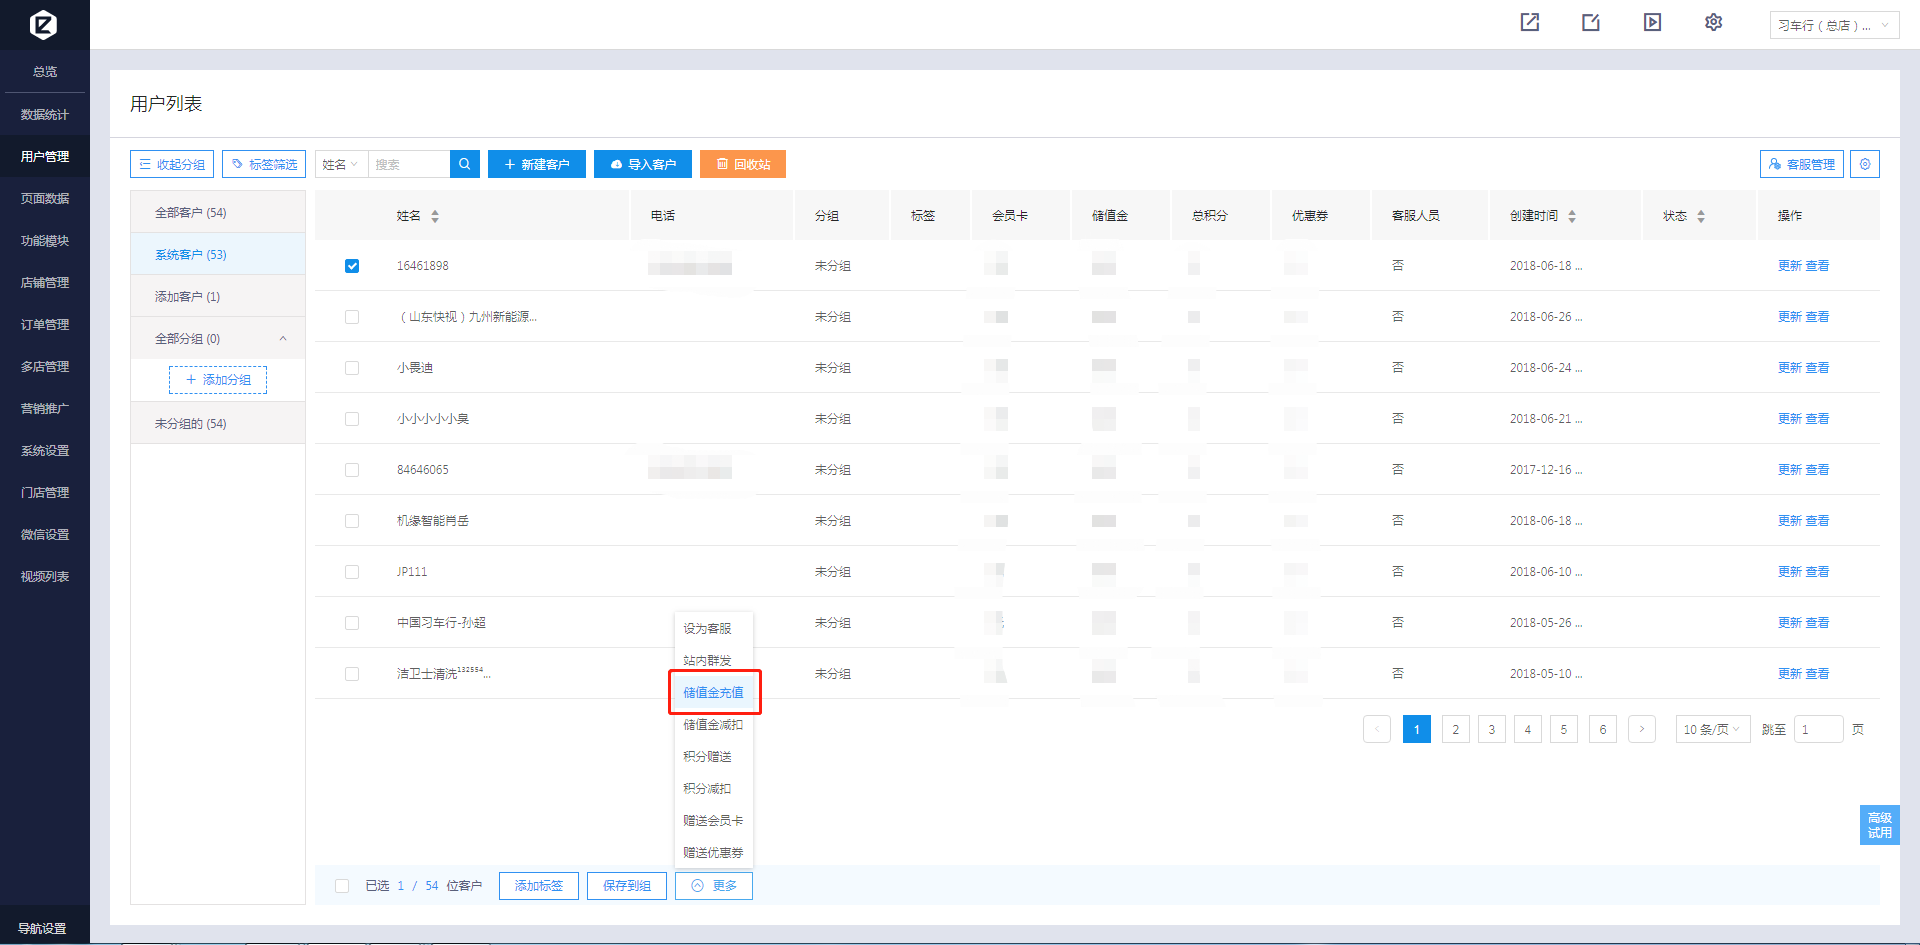The image size is (1920, 945).
Task: Click the blue search magnifier icon
Action: click(x=464, y=164)
